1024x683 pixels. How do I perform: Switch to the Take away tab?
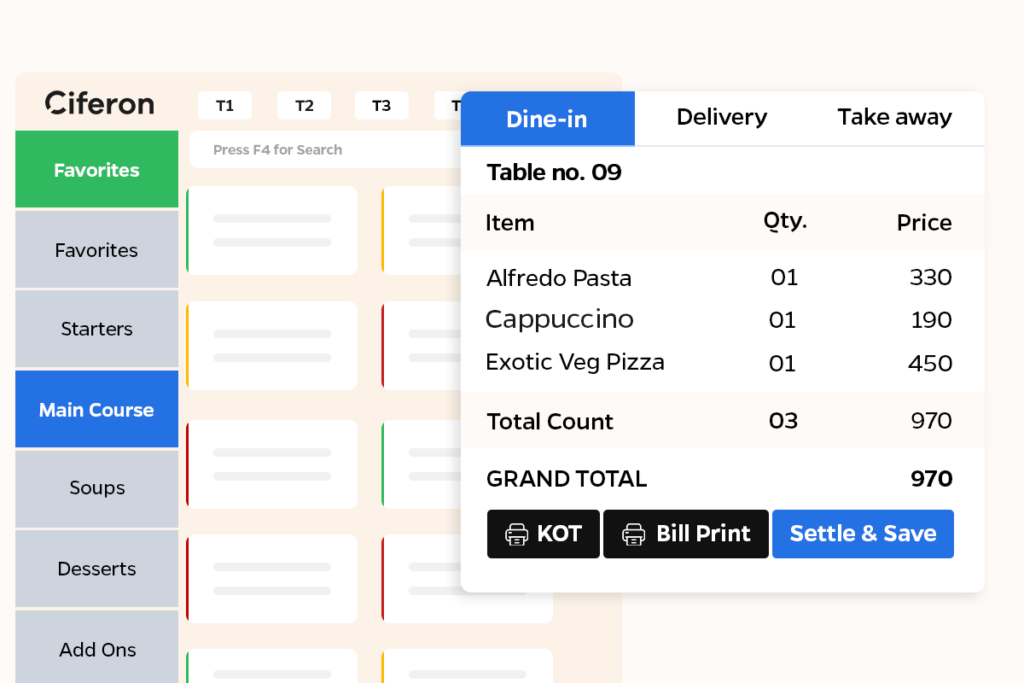click(895, 118)
